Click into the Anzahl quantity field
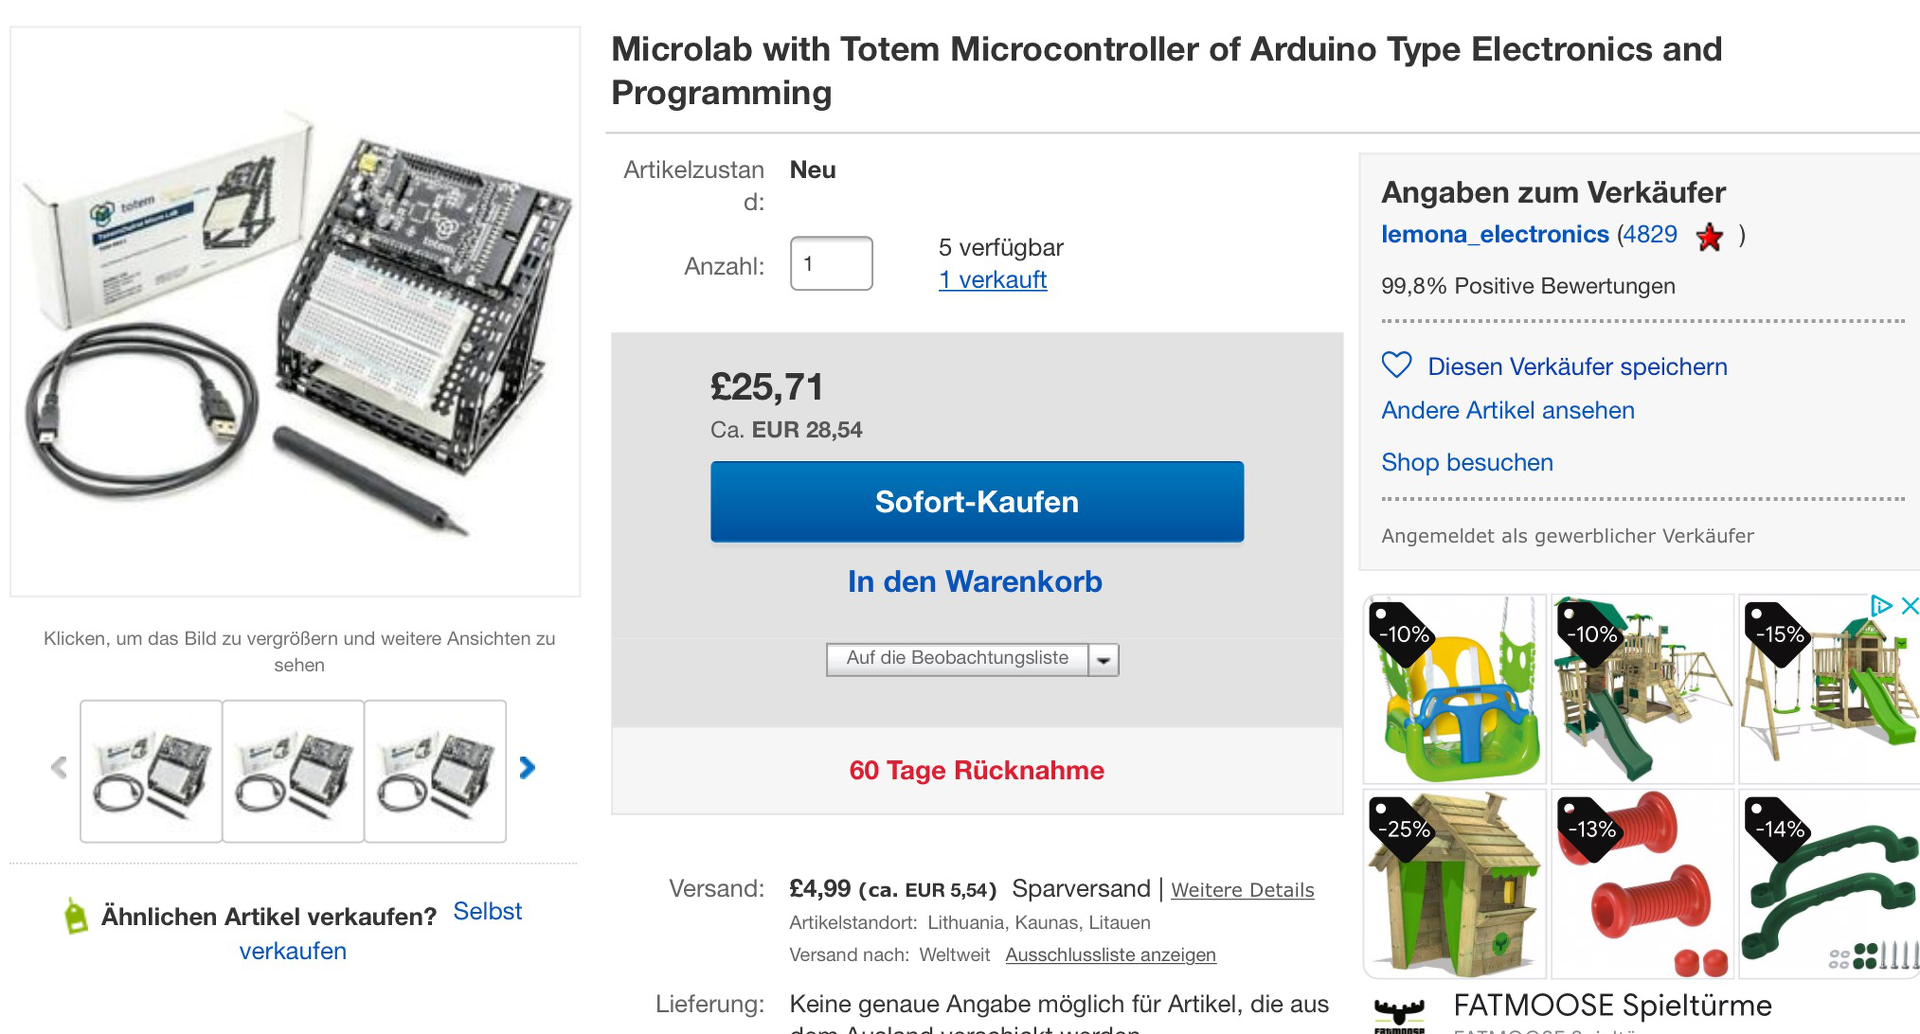The image size is (1920, 1034). (831, 264)
